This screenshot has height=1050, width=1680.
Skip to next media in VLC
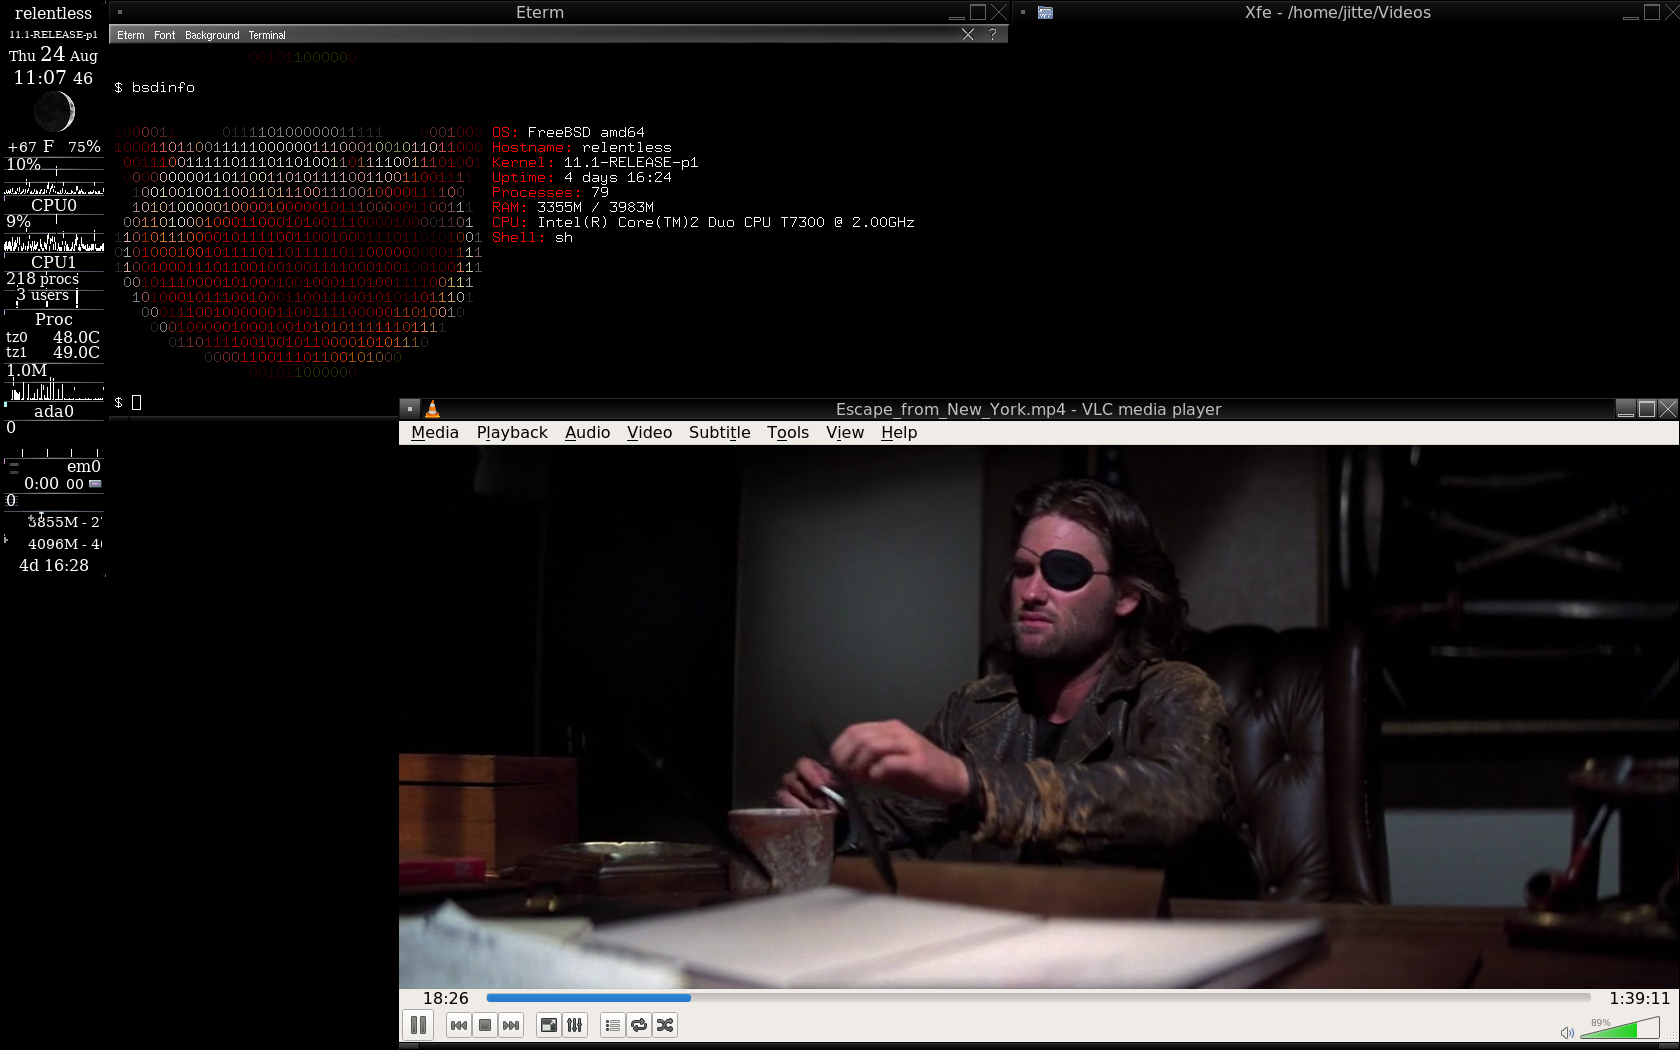(x=511, y=1025)
